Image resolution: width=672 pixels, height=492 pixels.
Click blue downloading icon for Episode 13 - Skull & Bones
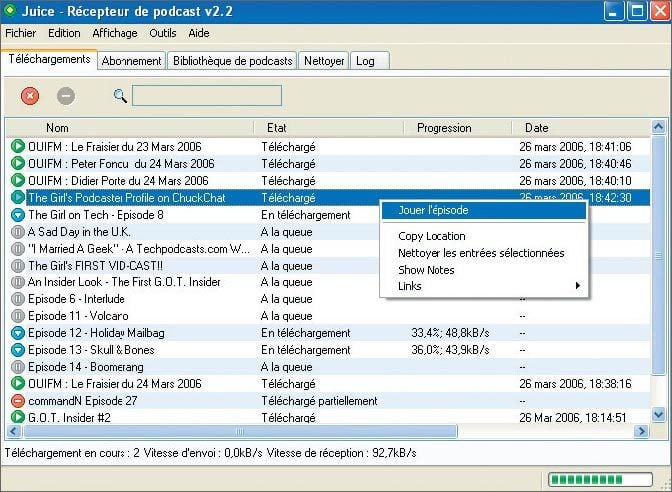17,350
